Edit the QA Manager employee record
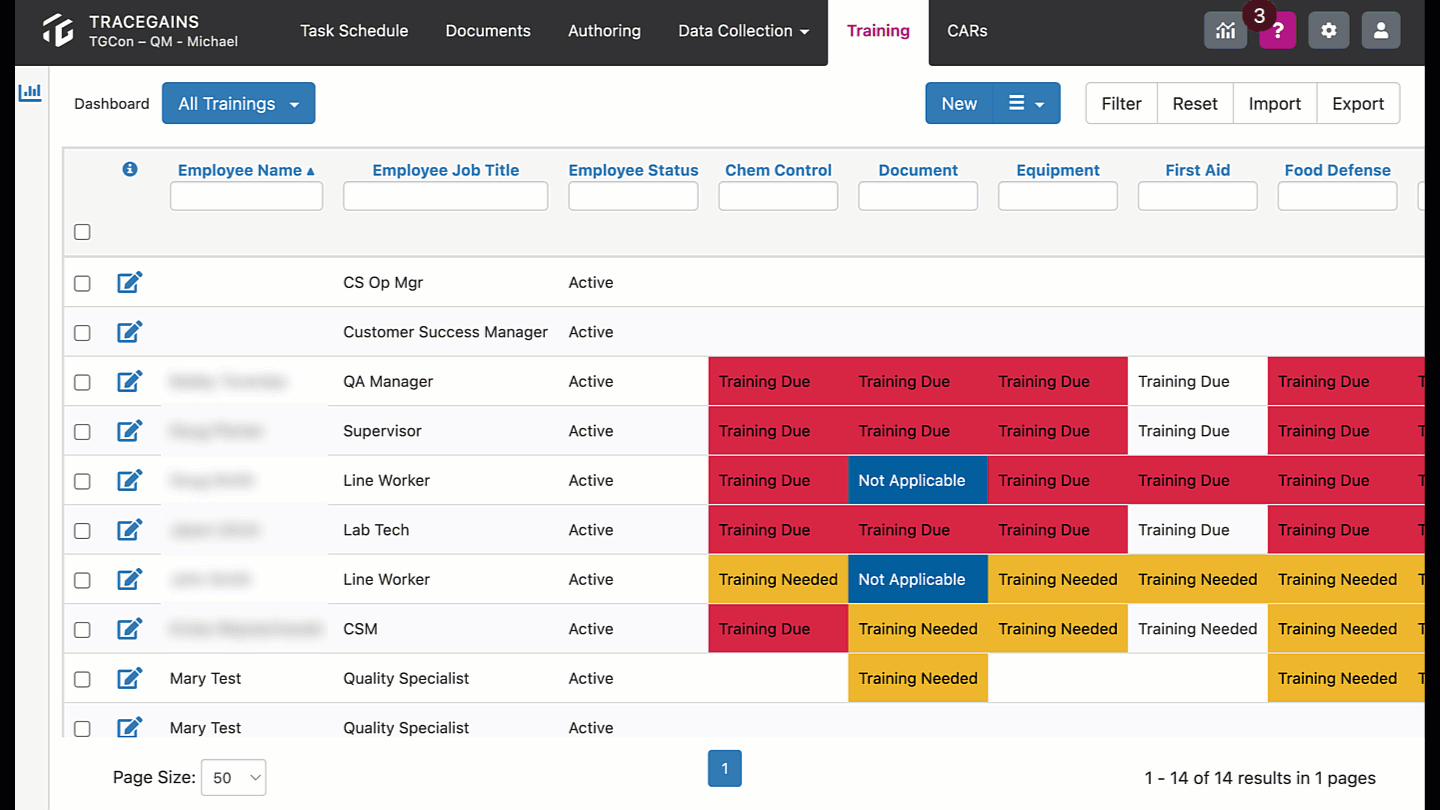 130,381
